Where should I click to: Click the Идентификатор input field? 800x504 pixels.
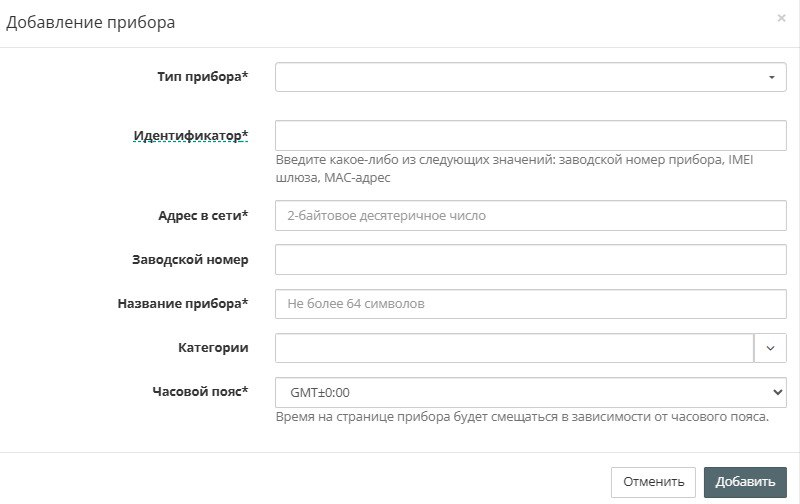click(530, 135)
